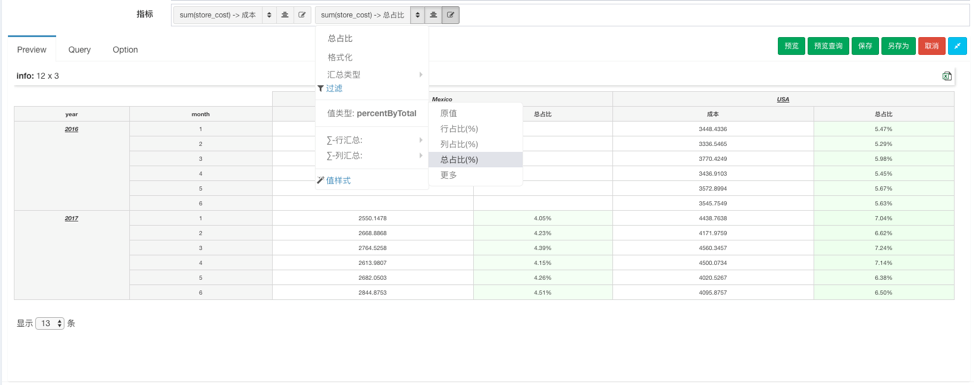Click the edit icon for 总占比 metric
Viewport: 974px width, 385px height.
(x=450, y=15)
